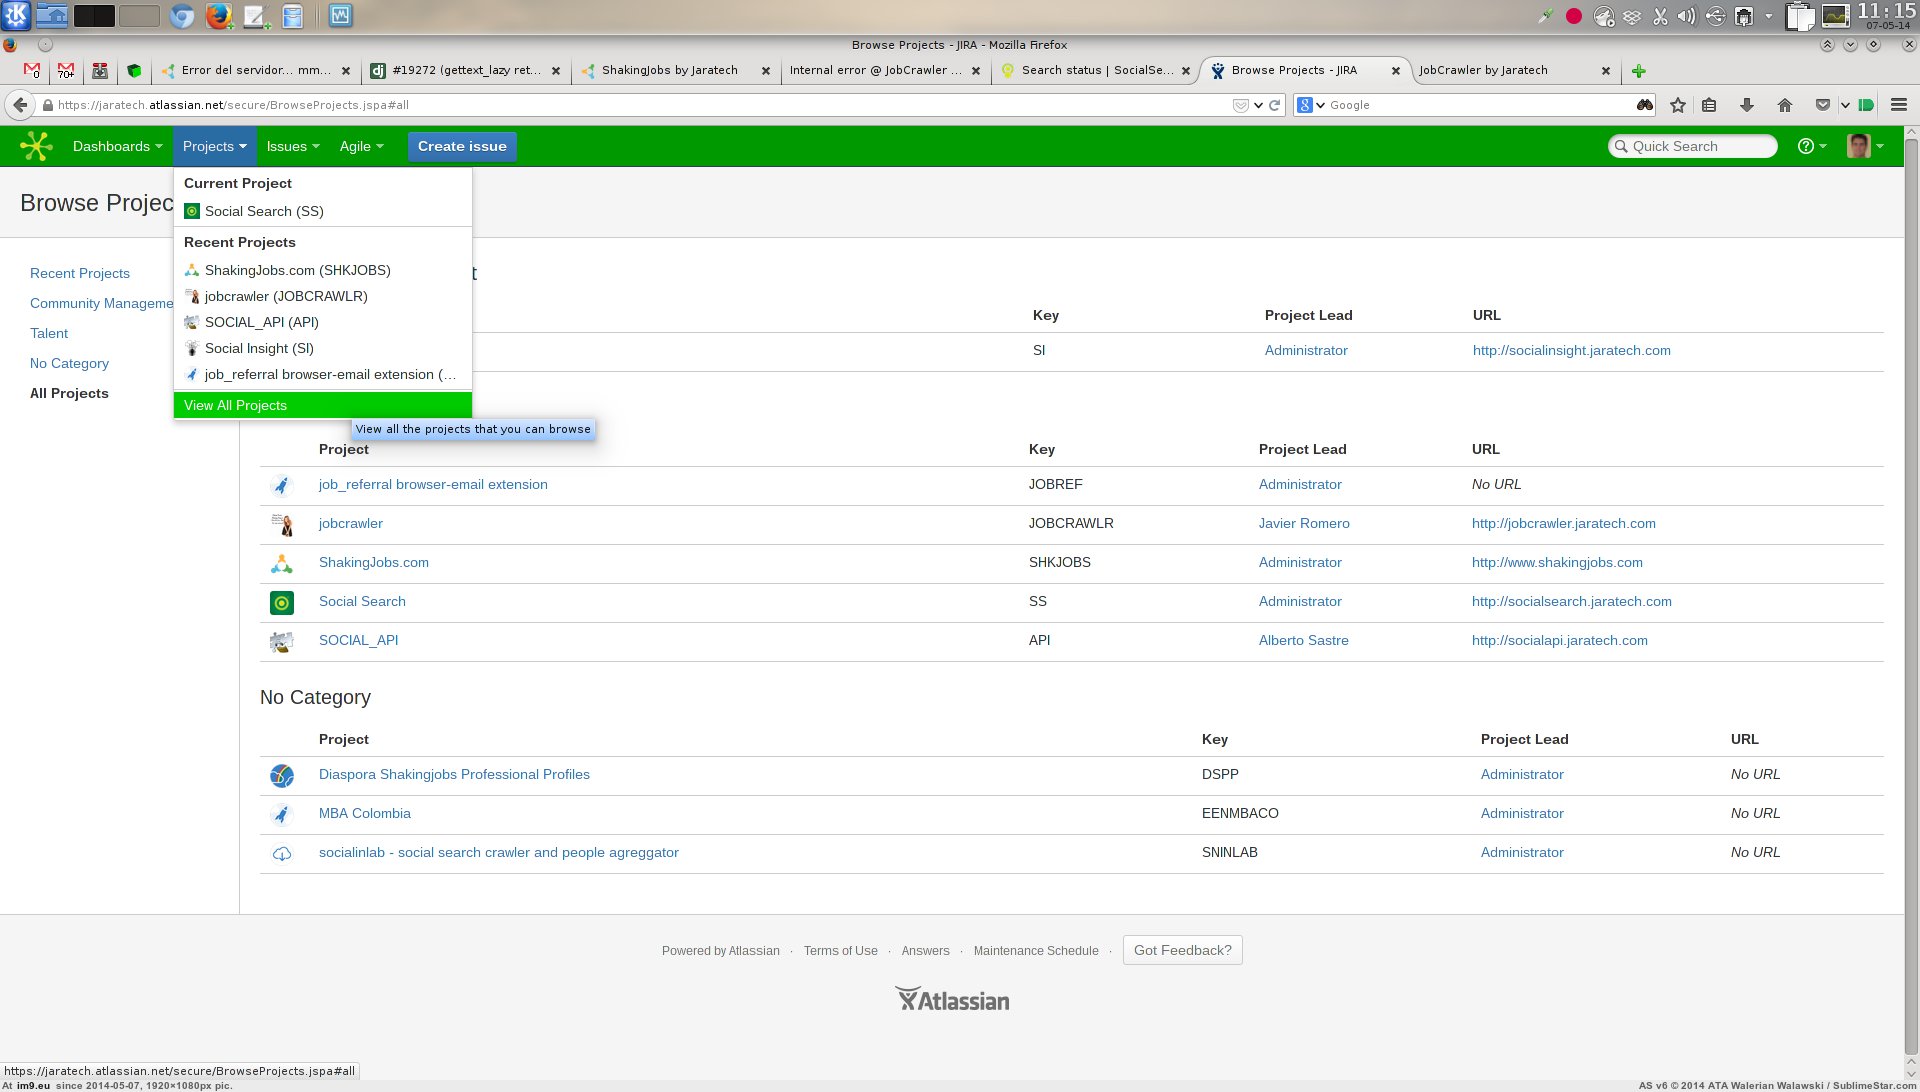Click the JIRA logo in header

[x=36, y=146]
